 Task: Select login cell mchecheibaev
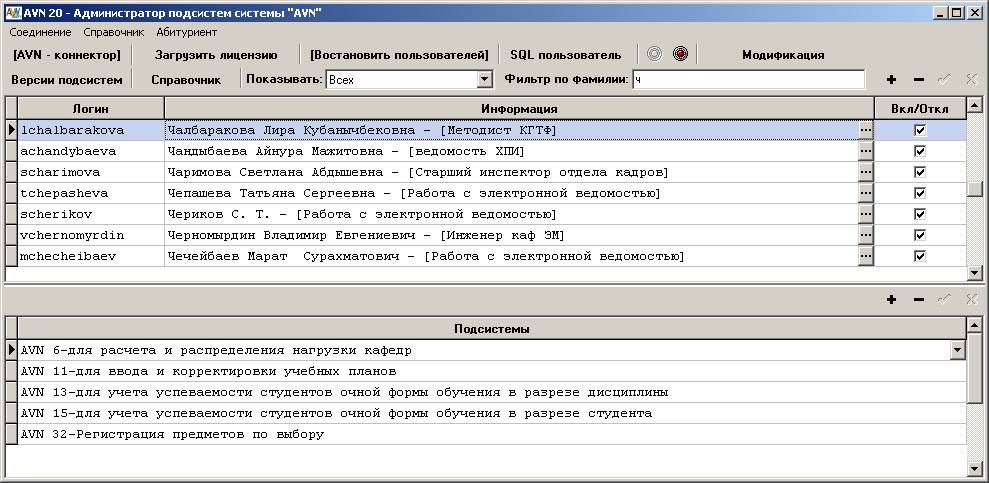(91, 256)
